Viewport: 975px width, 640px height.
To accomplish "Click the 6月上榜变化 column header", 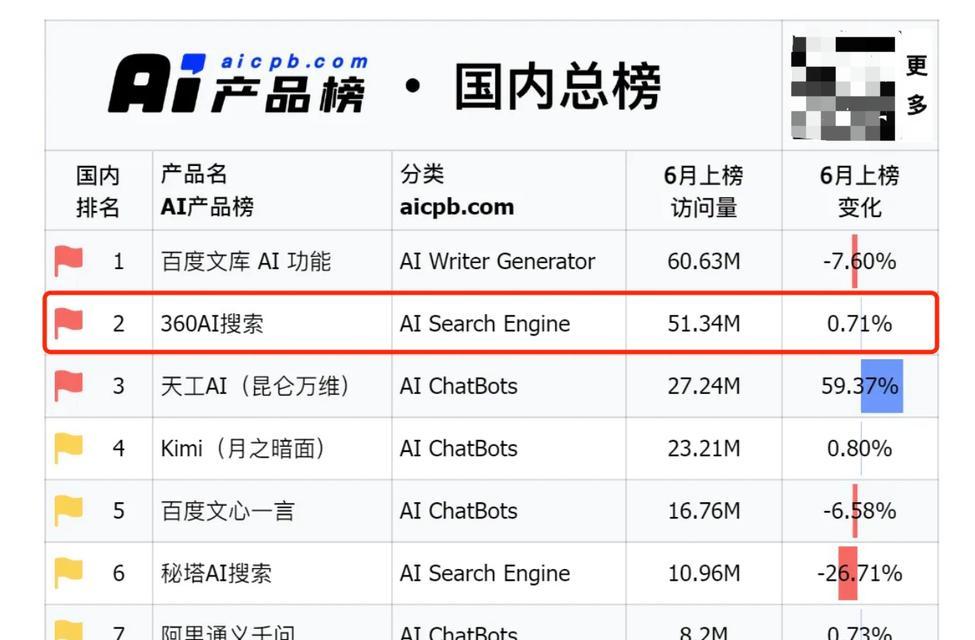I will [859, 191].
